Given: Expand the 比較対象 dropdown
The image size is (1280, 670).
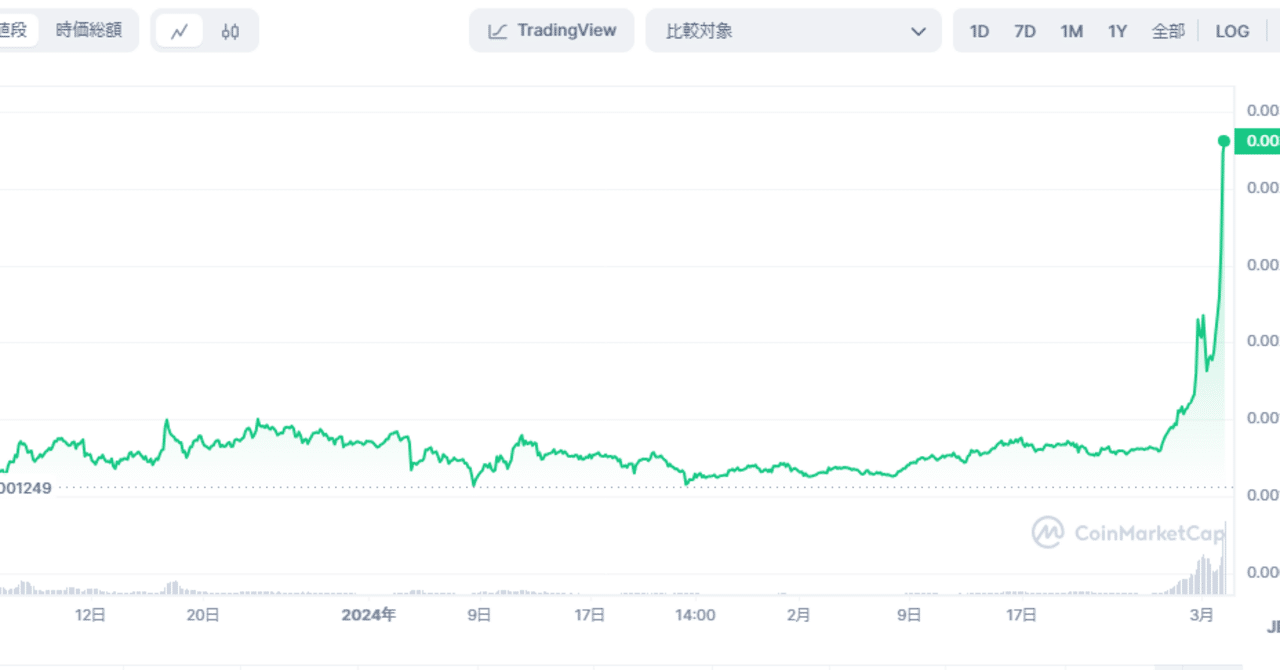Looking at the screenshot, I should coord(780,31).
